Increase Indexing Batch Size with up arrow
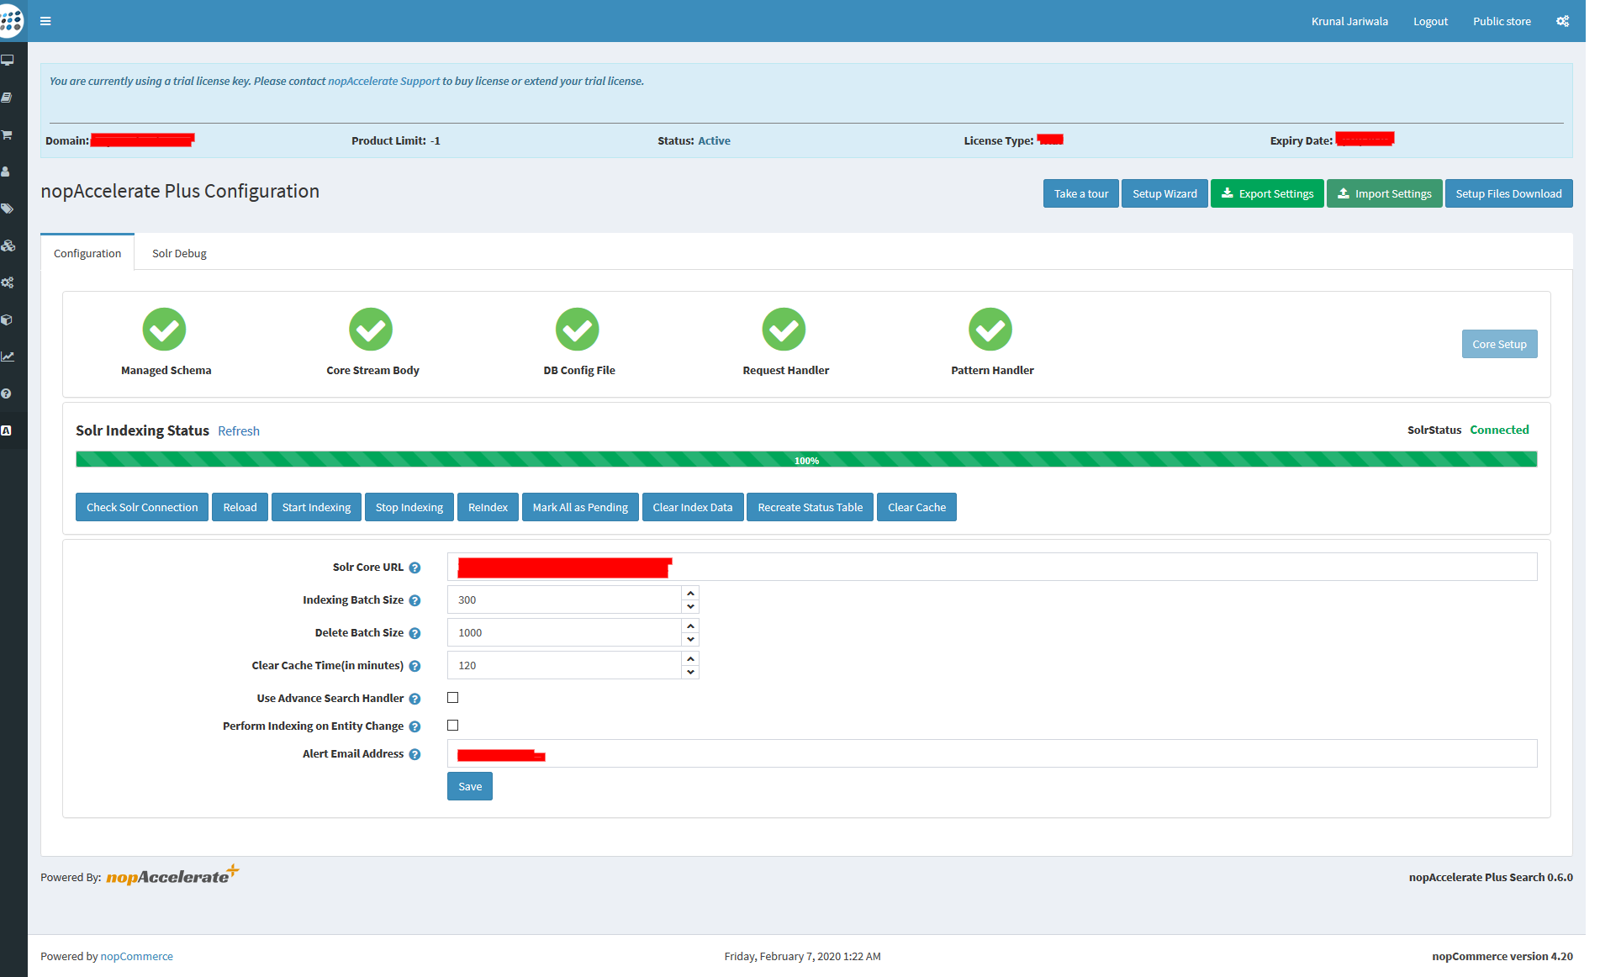The image size is (1600, 977). [x=690, y=593]
